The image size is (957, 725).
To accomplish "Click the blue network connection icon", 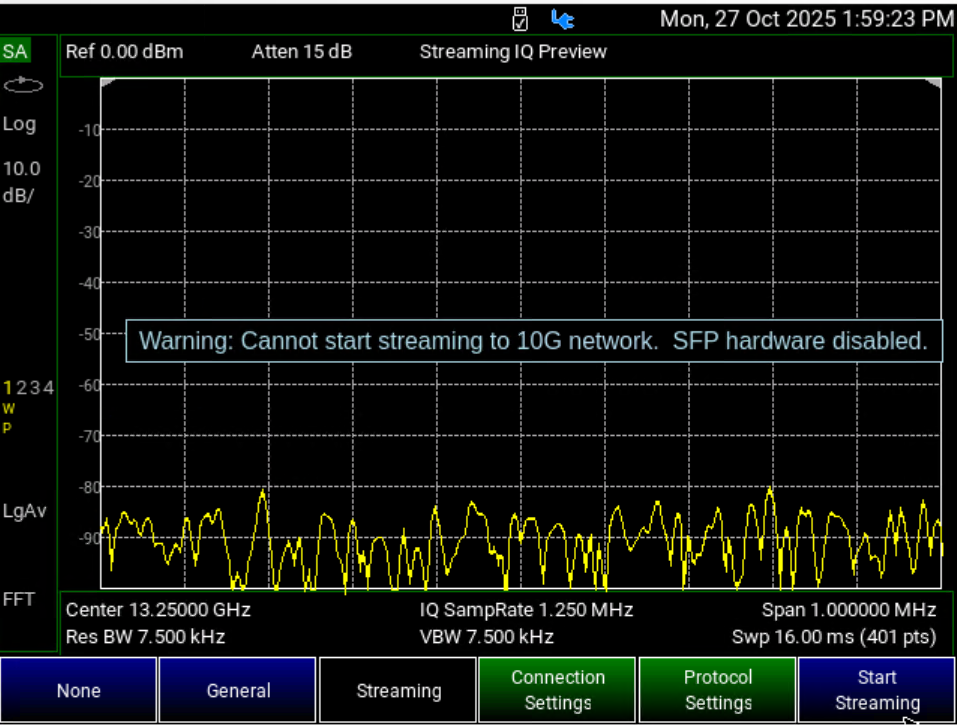I will (x=562, y=20).
